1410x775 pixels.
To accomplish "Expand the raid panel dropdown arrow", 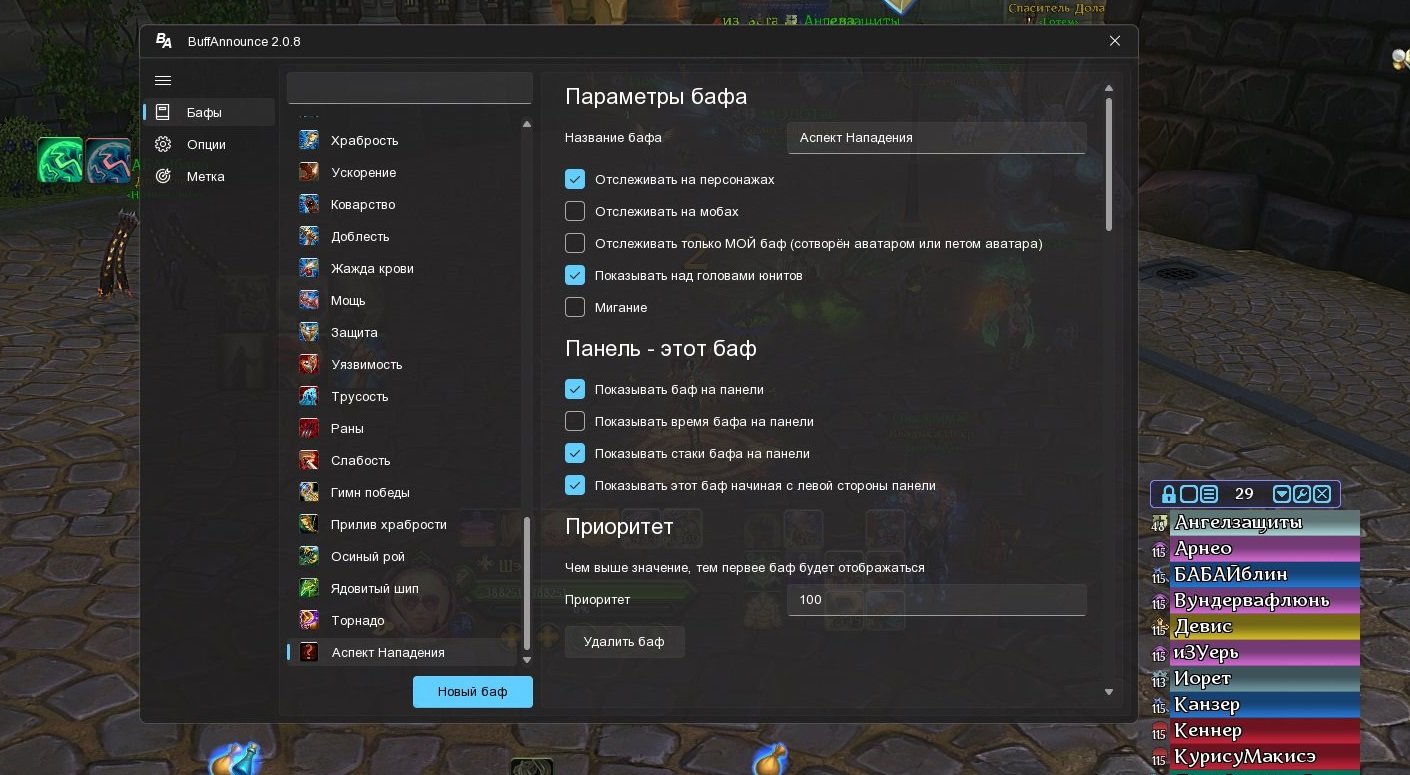I will 1282,494.
